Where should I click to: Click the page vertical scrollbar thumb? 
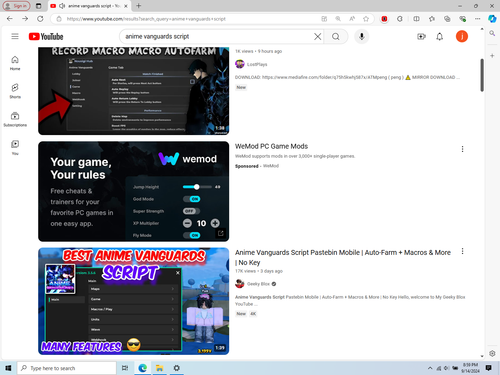[482, 75]
